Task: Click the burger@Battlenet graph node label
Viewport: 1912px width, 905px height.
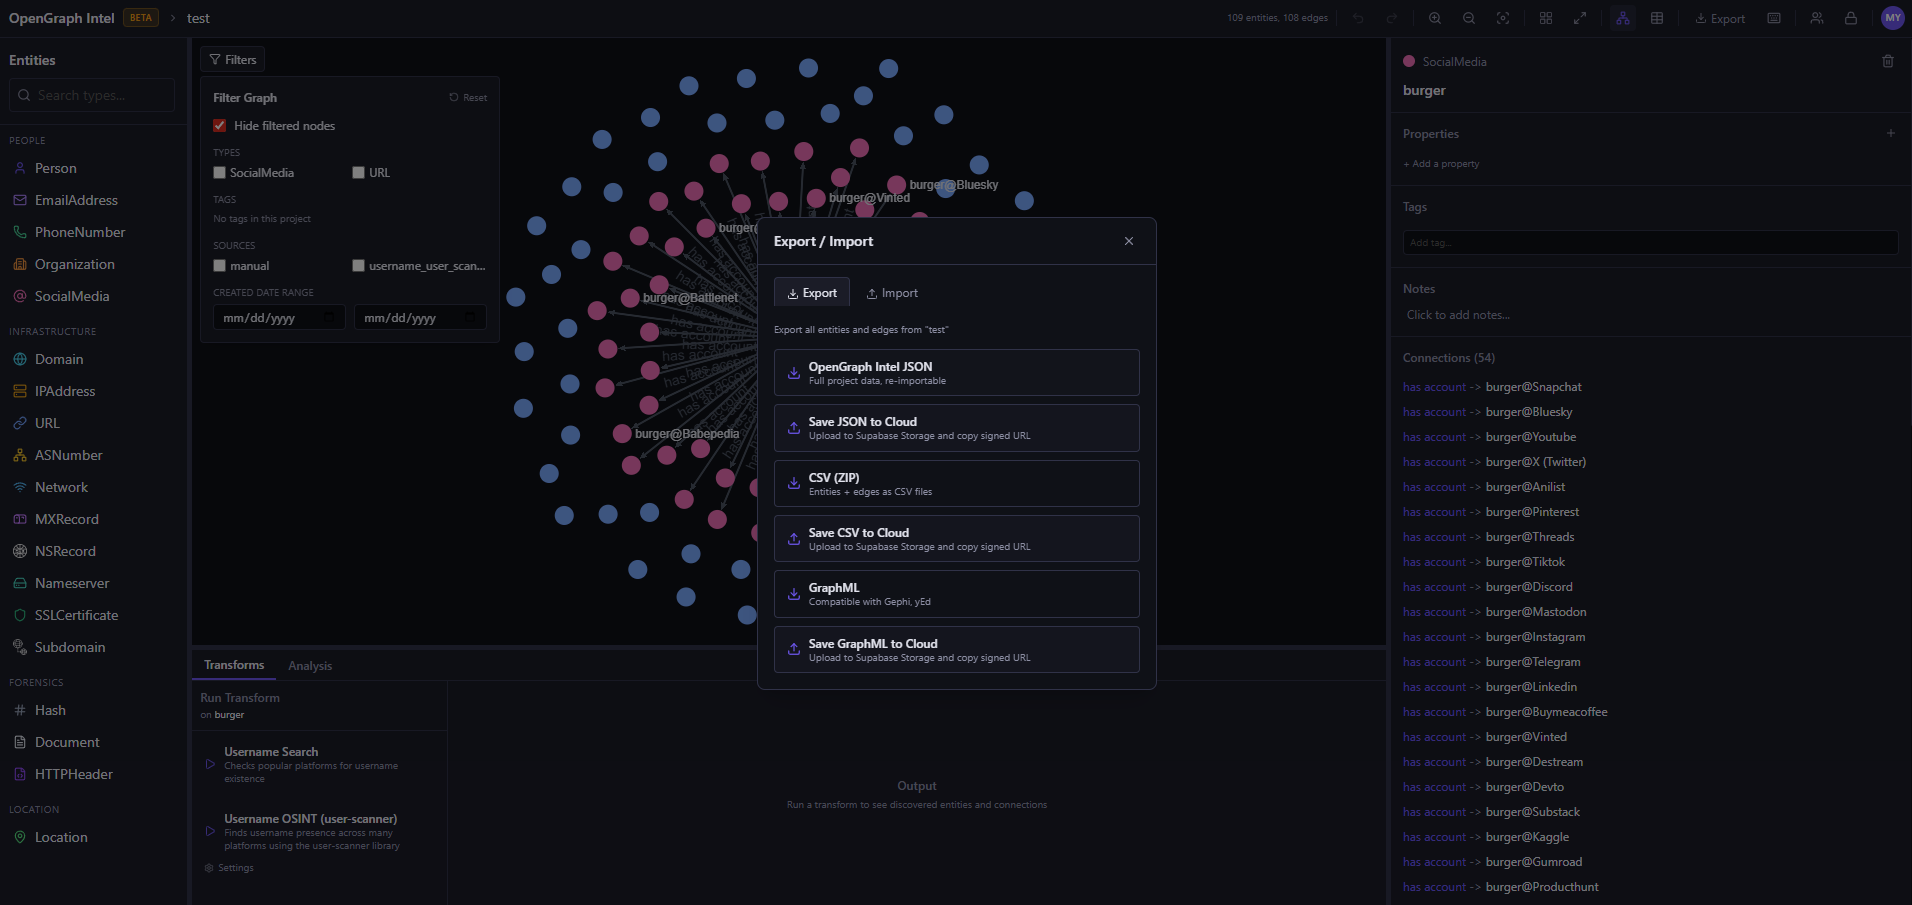Action: click(x=690, y=298)
